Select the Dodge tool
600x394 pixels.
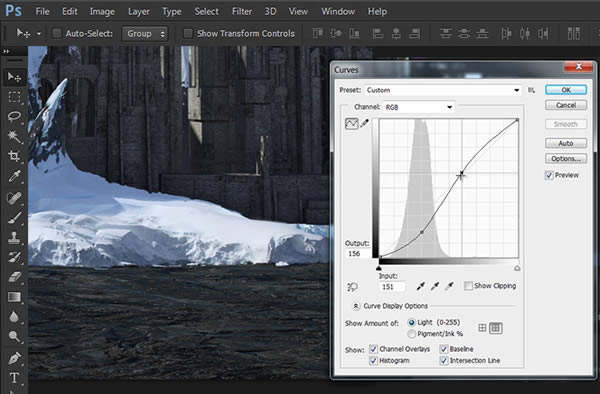(x=14, y=336)
